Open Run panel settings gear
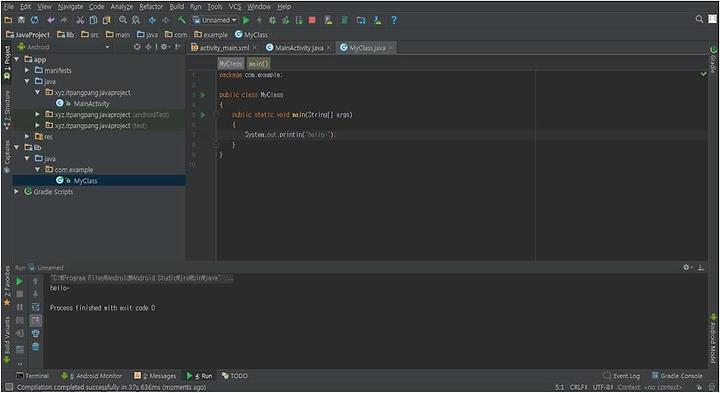 click(687, 267)
